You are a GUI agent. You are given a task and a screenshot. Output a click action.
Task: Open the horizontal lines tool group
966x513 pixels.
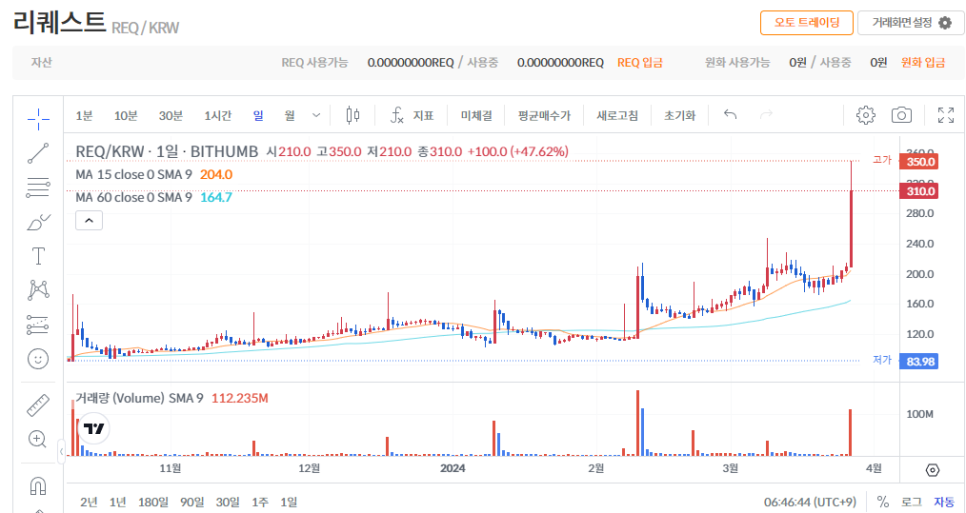click(x=38, y=187)
